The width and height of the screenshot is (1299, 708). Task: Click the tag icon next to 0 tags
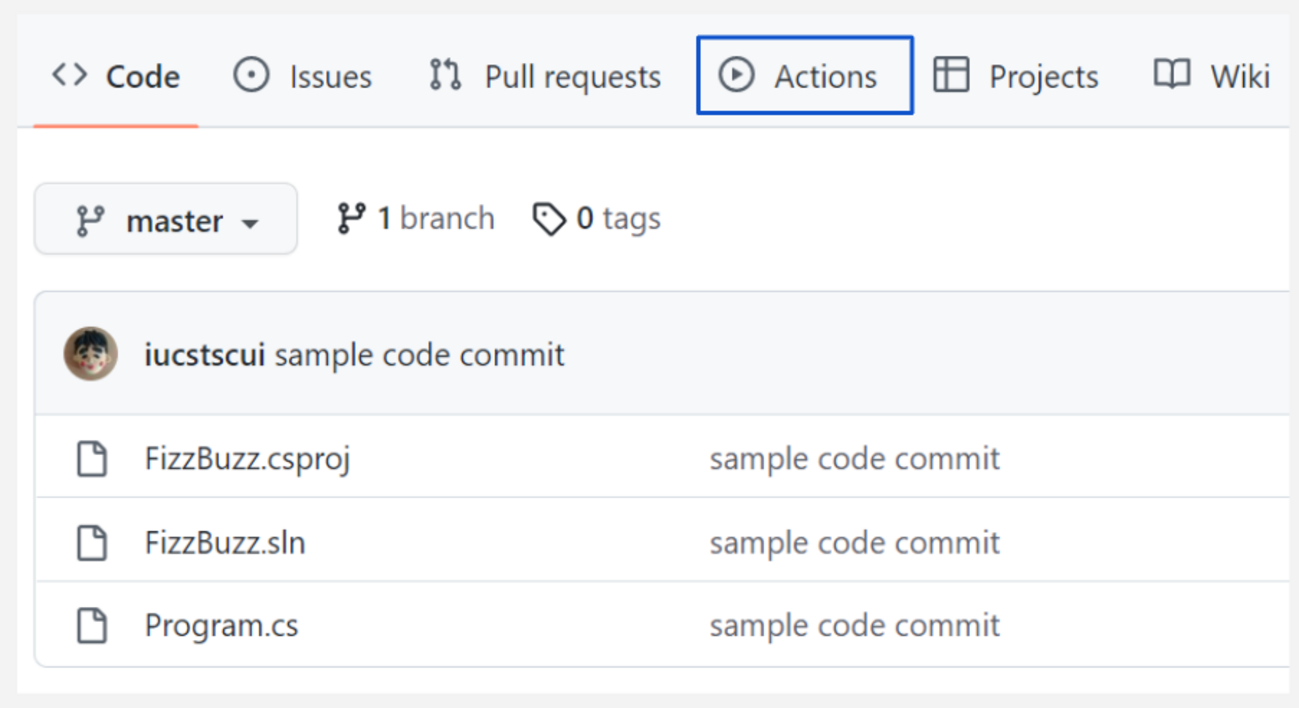click(549, 219)
